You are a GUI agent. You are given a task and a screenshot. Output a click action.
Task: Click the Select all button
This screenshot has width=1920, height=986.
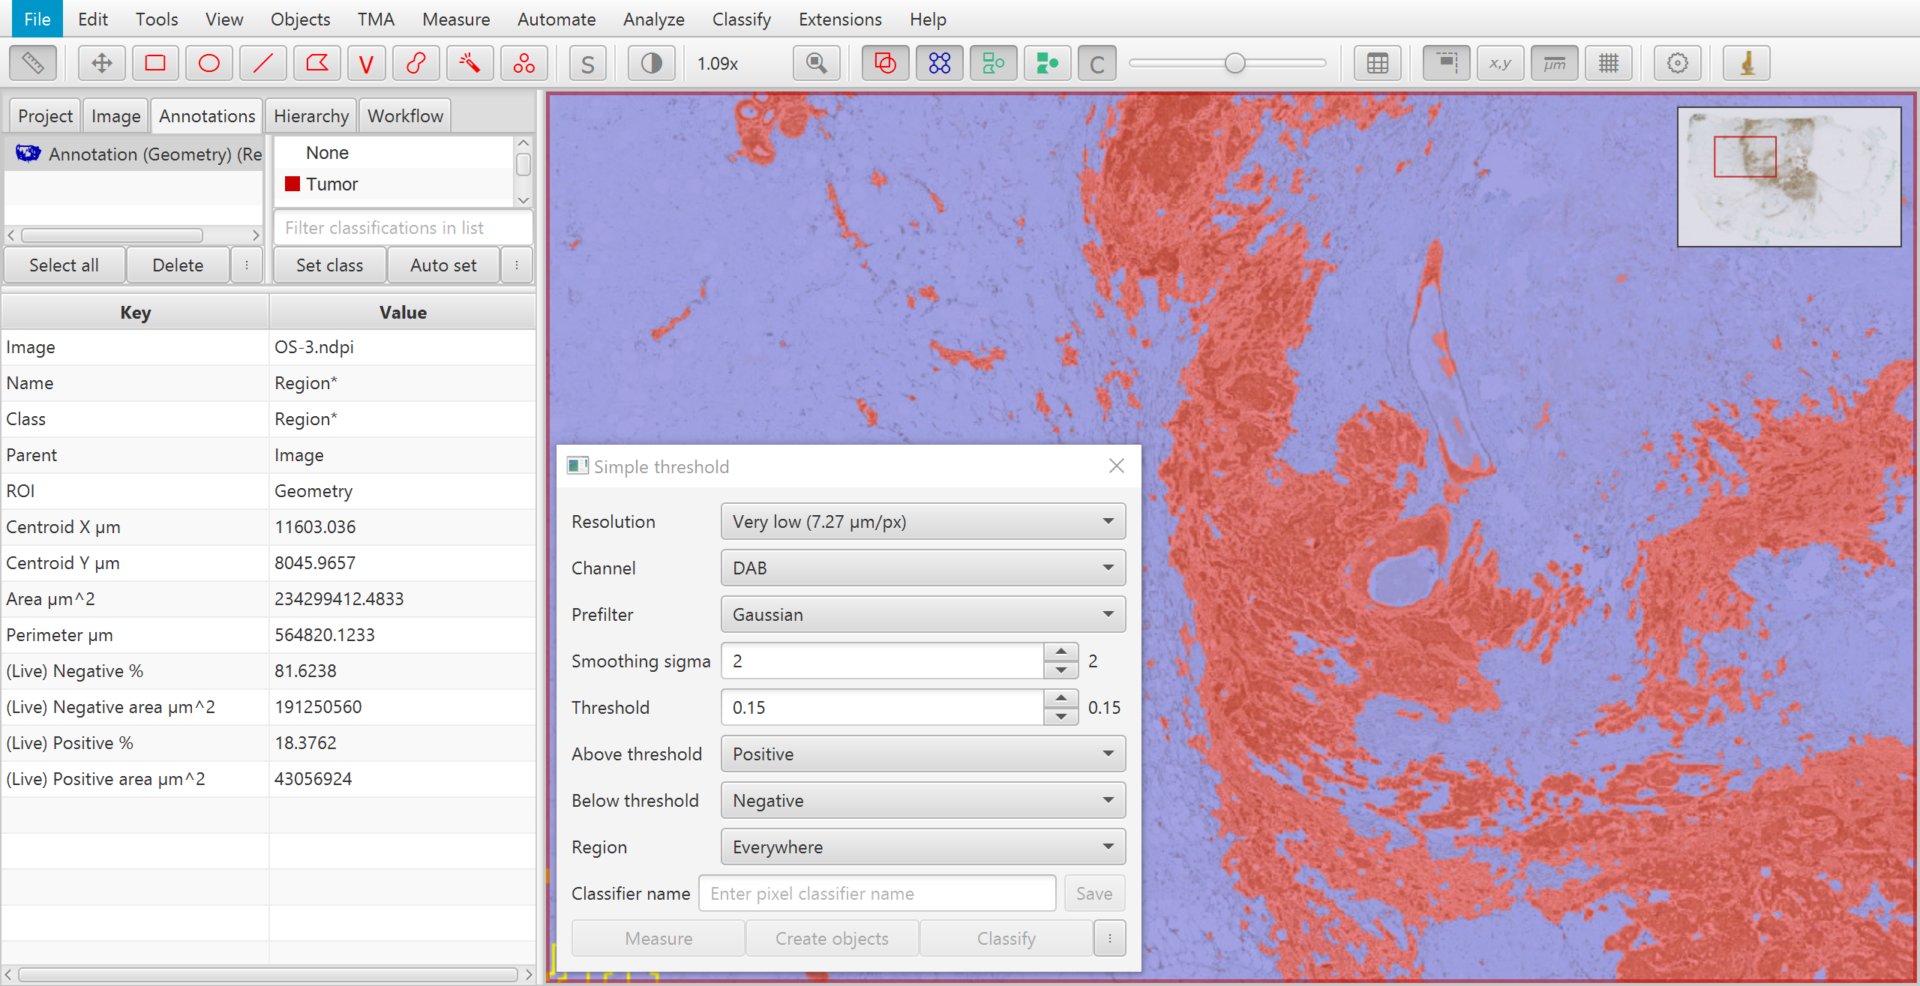coord(64,265)
